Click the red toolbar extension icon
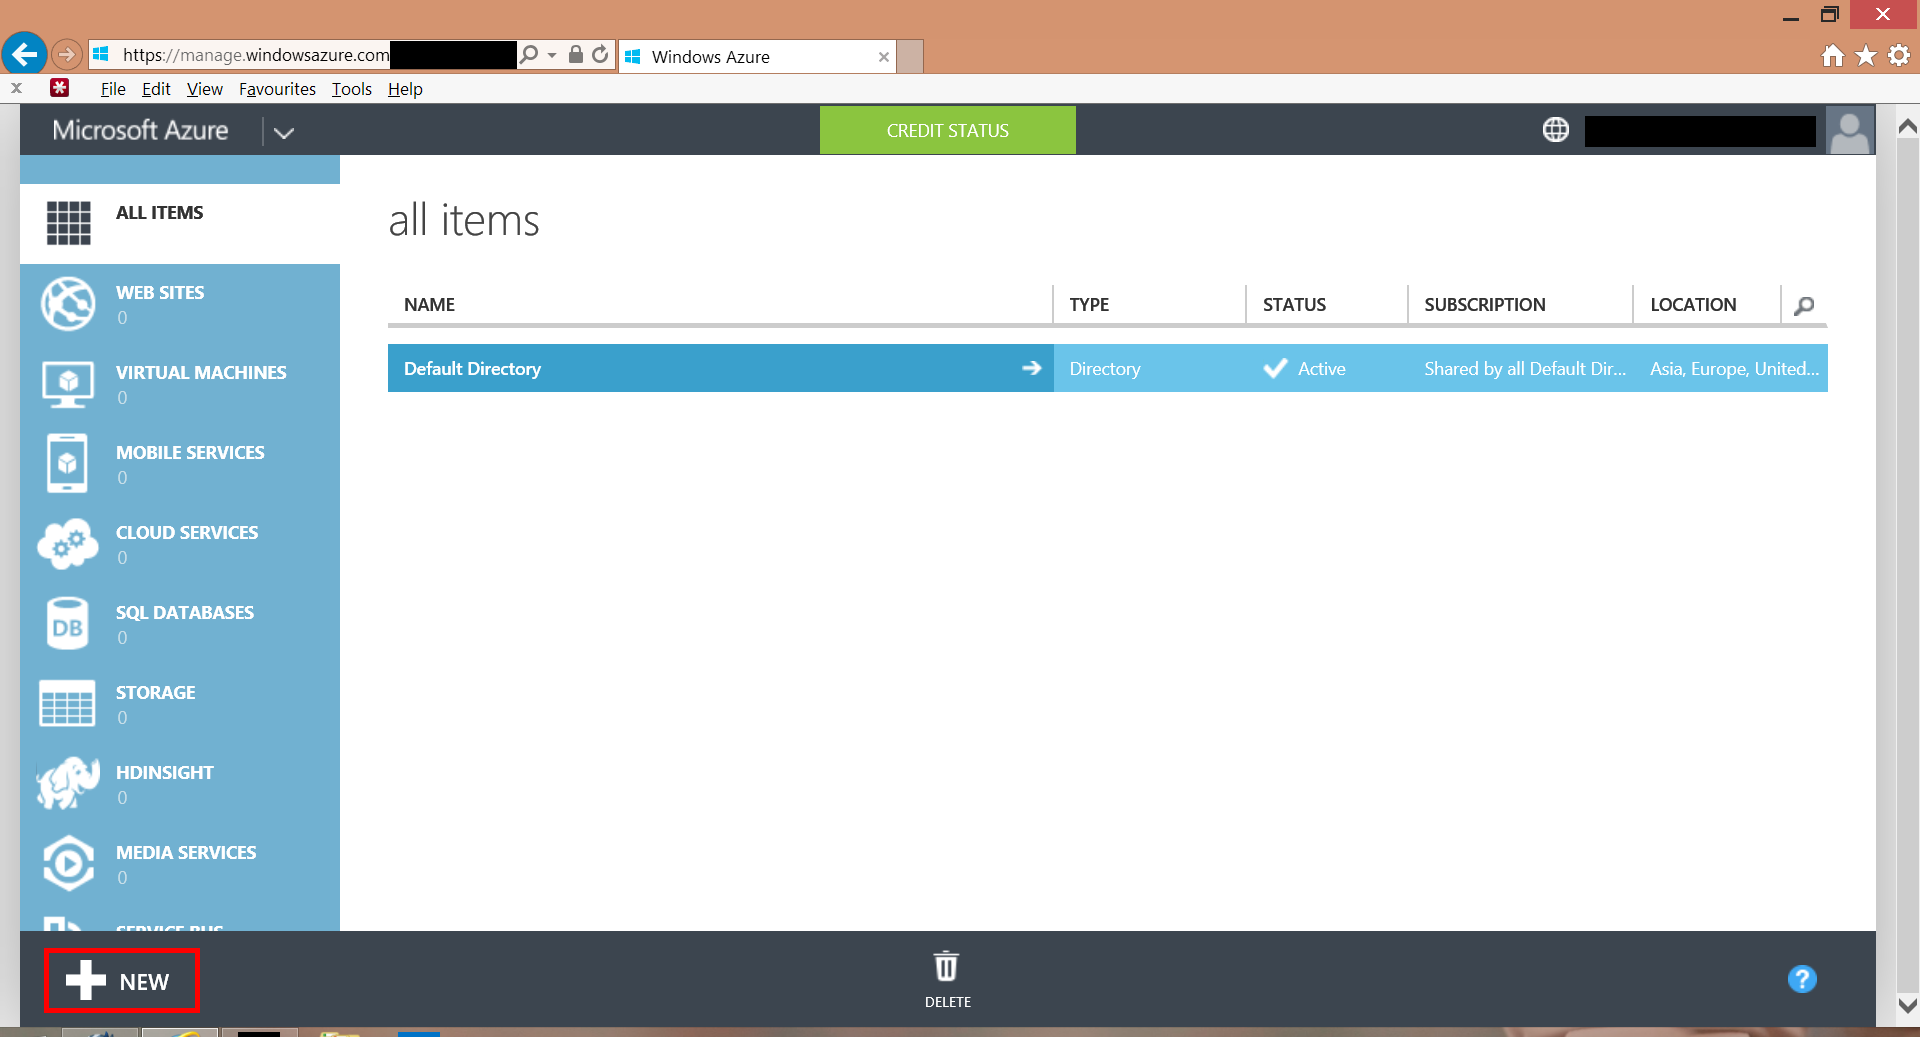The height and width of the screenshot is (1037, 1920). click(x=60, y=88)
